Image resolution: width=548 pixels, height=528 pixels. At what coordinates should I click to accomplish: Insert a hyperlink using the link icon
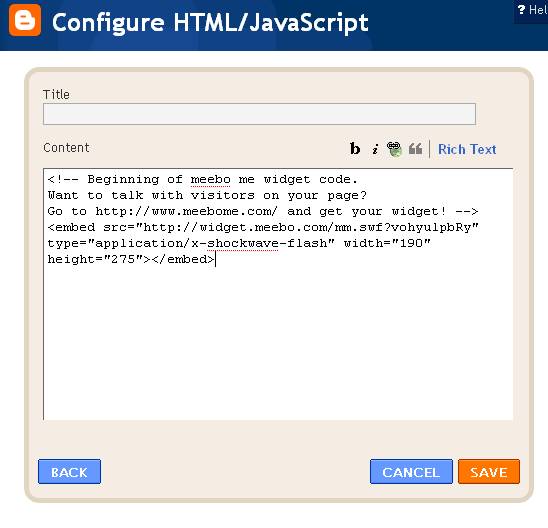click(394, 149)
